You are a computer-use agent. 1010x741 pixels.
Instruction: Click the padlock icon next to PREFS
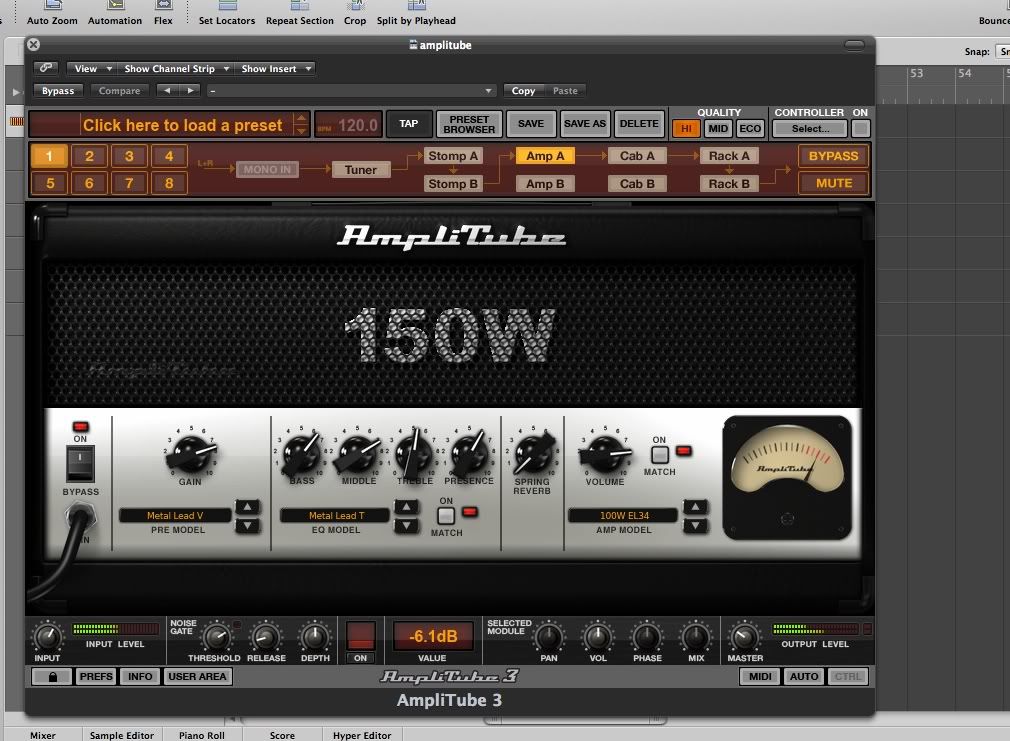[52, 677]
